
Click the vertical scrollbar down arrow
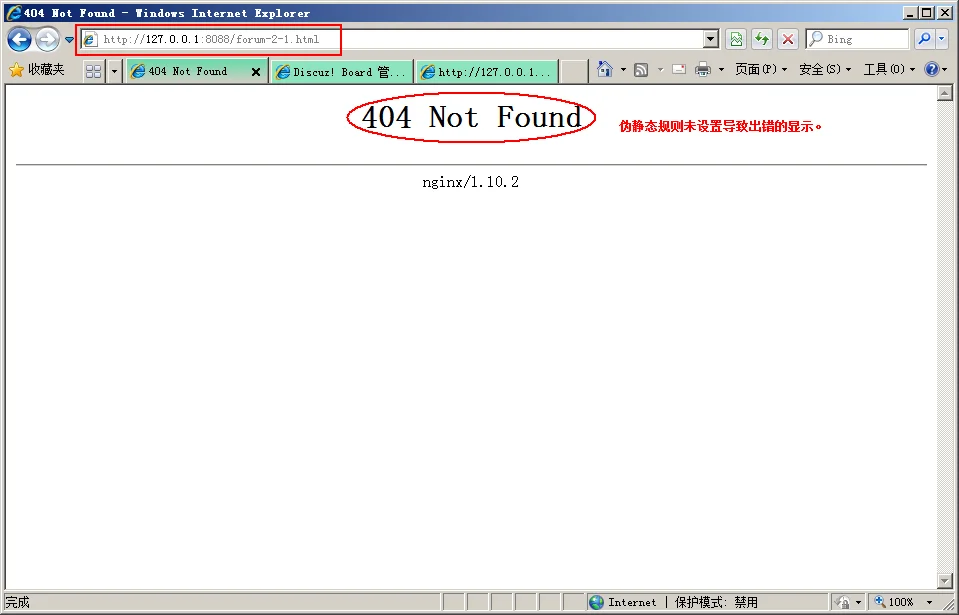pyautogui.click(x=944, y=581)
